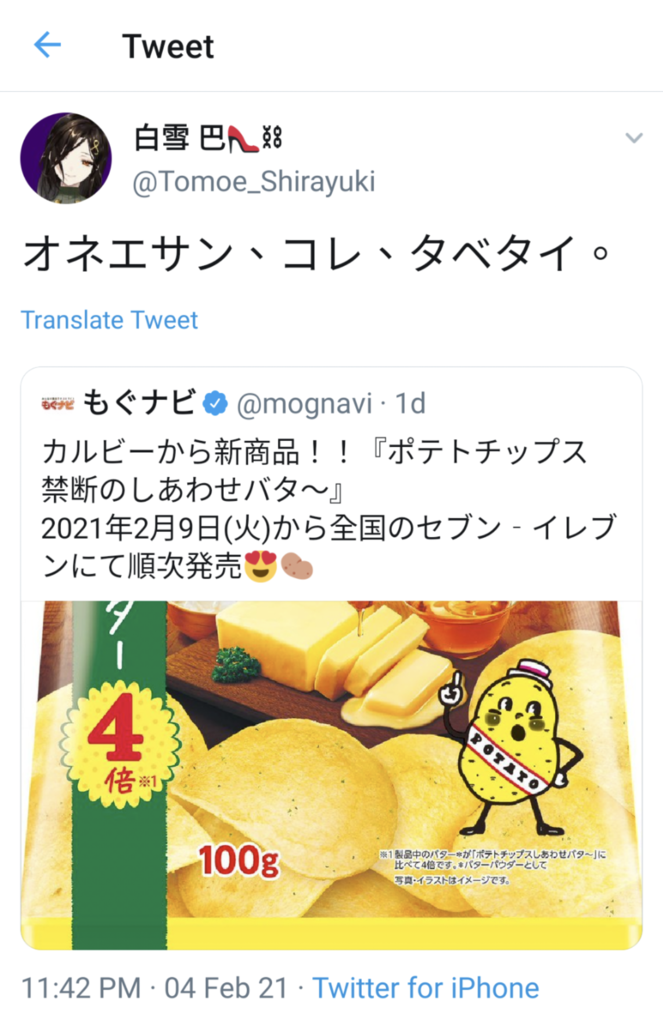663x1024 pixels.
Task: Click the high heel emoji in name
Action: click(x=243, y=138)
